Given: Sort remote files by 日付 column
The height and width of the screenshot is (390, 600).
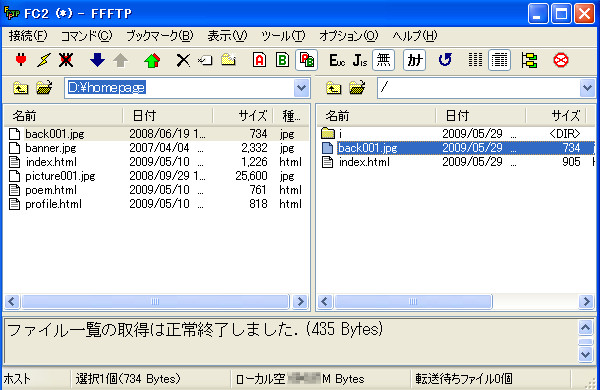Looking at the screenshot, I should coord(481,116).
